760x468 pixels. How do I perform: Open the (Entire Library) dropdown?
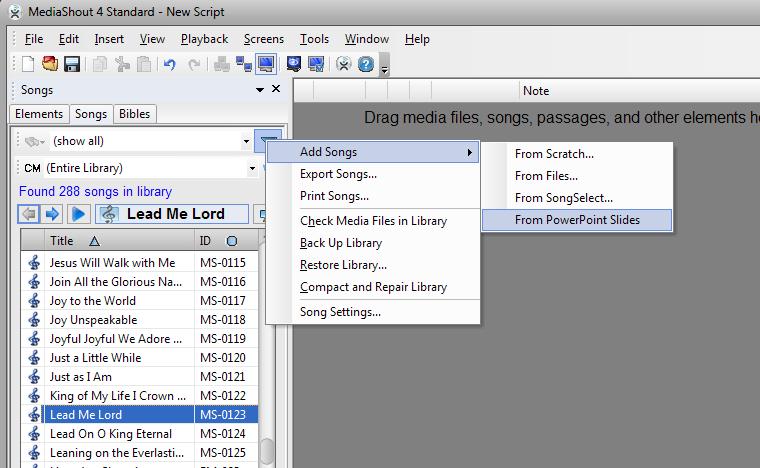coord(252,168)
